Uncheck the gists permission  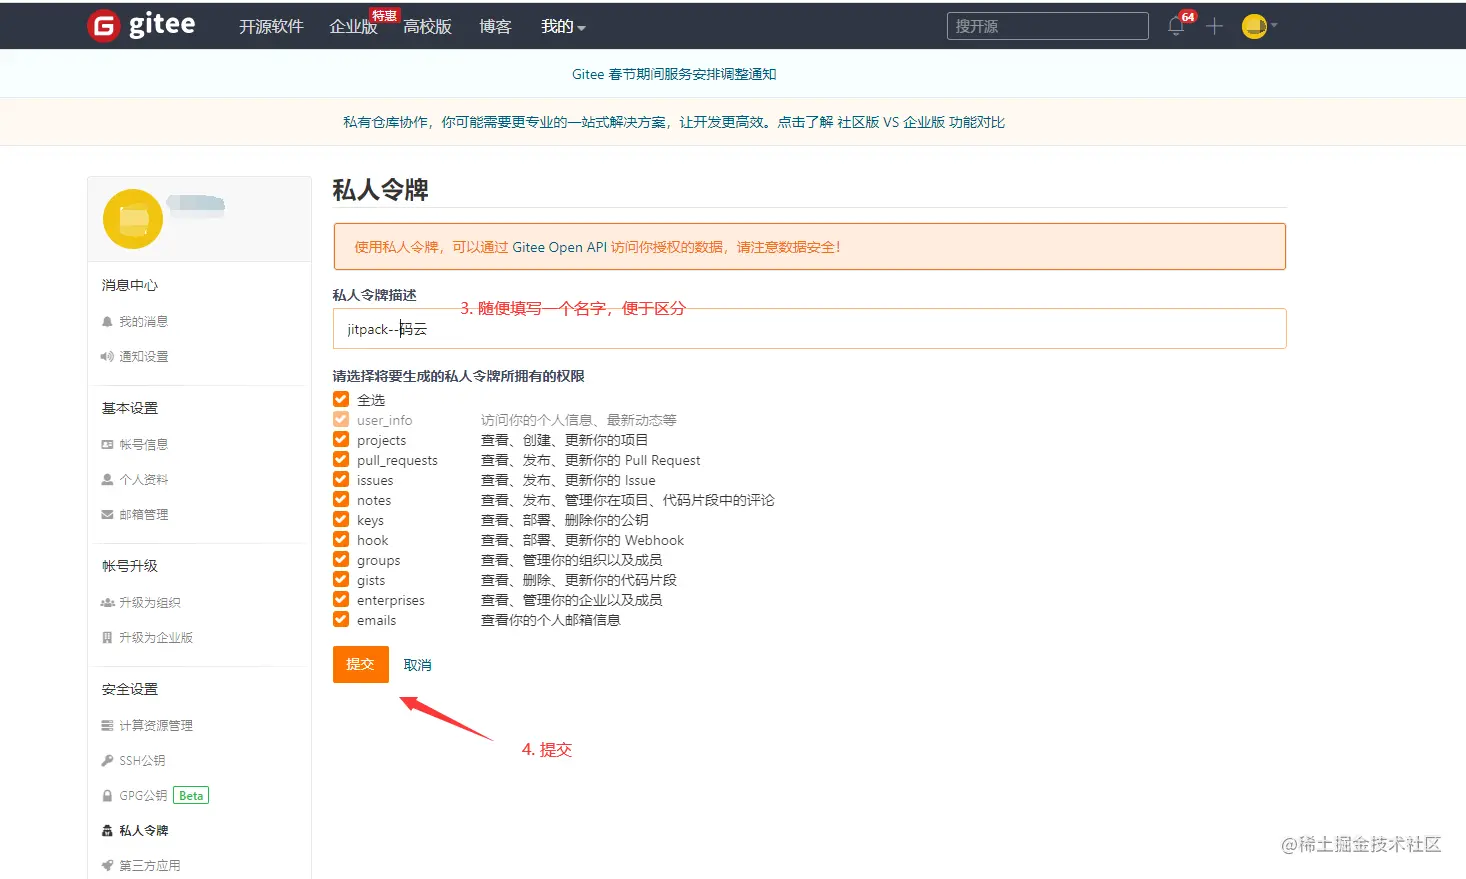341,580
